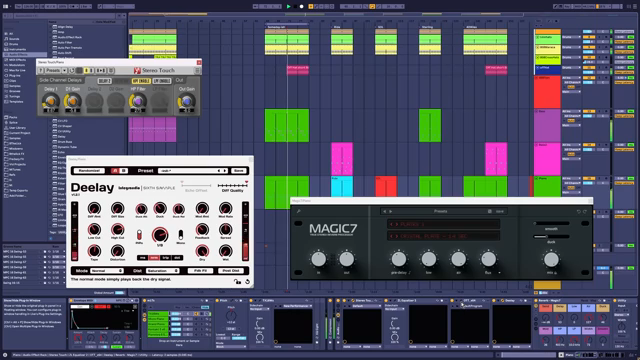Toggle Mono switch in Deelay
The height and width of the screenshot is (360, 640).
[x=180, y=234]
